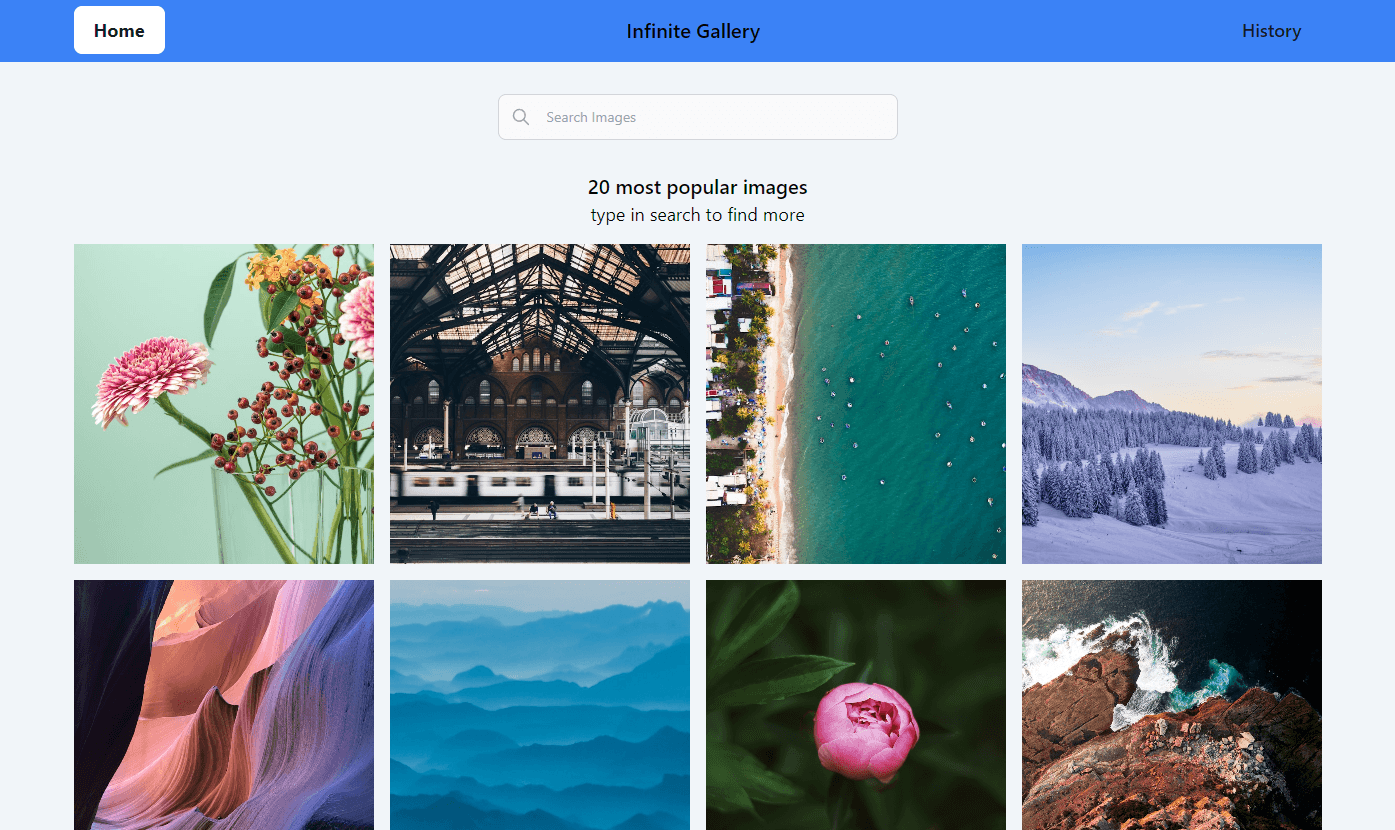Screen dimensions: 1395x830
Task: Click the Infinite Gallery title
Action: [x=693, y=31]
